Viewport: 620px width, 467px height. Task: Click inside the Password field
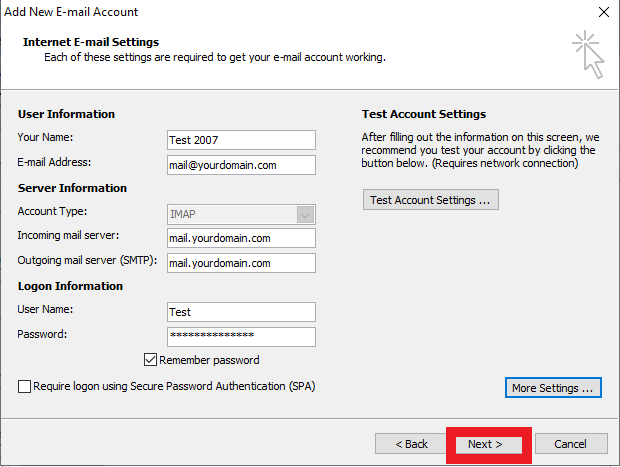click(x=241, y=336)
